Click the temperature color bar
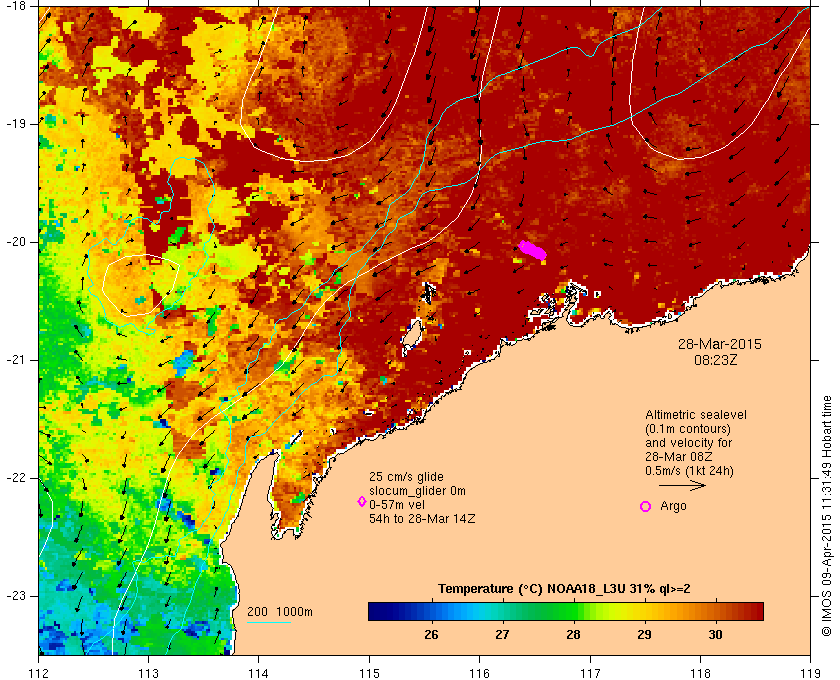The height and width of the screenshot is (680, 840). pos(566,611)
